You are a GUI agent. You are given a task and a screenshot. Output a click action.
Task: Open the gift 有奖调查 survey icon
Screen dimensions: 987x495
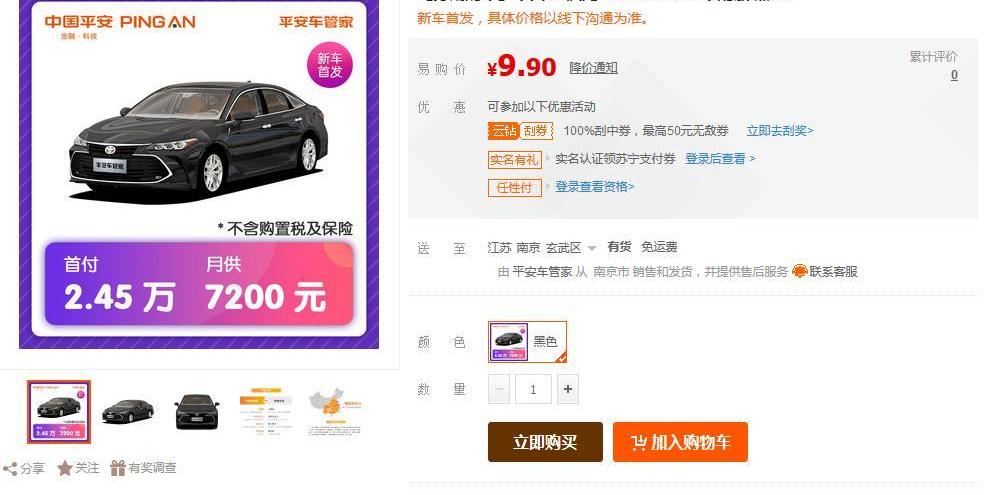click(118, 468)
